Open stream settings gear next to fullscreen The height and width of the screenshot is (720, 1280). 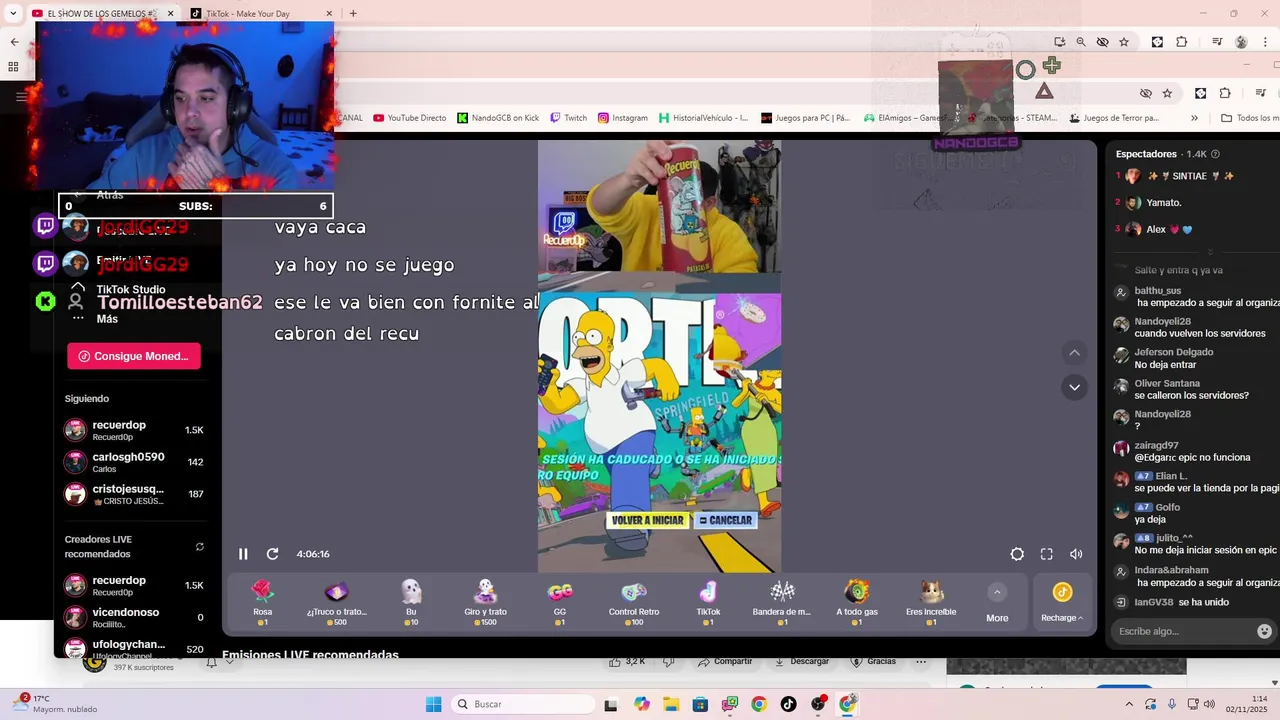tap(1017, 554)
